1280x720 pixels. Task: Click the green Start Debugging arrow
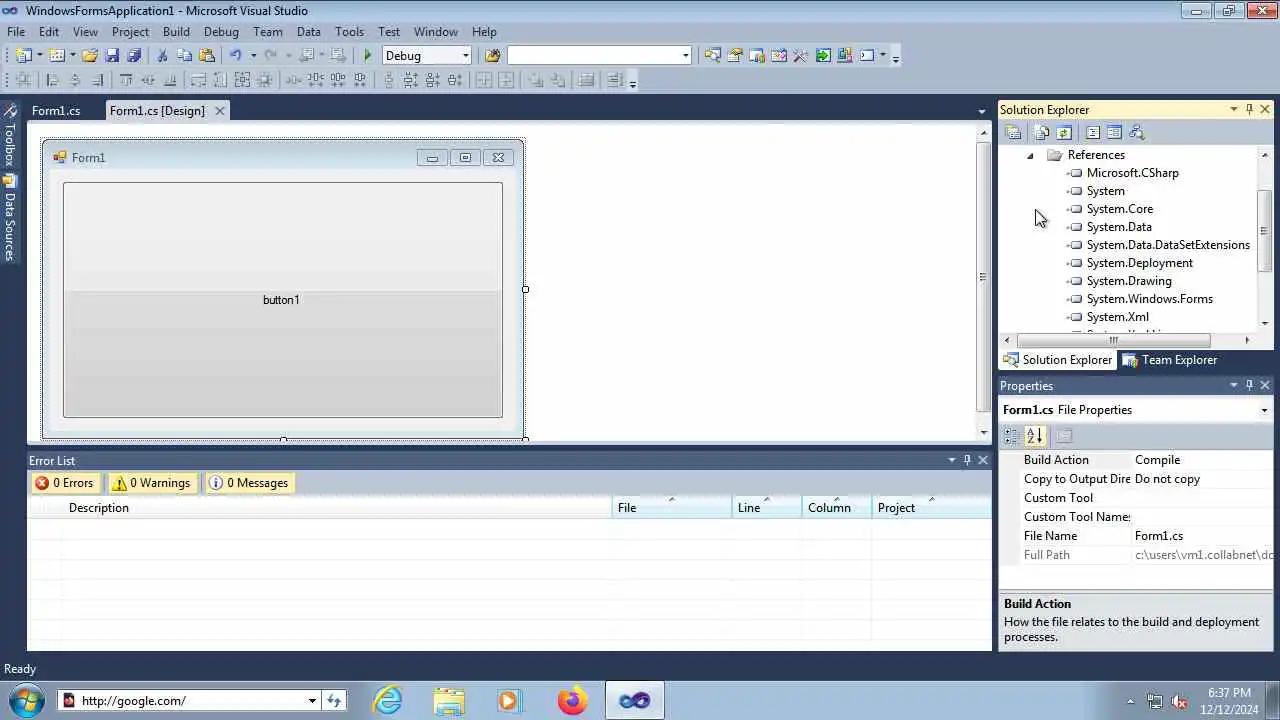368,56
